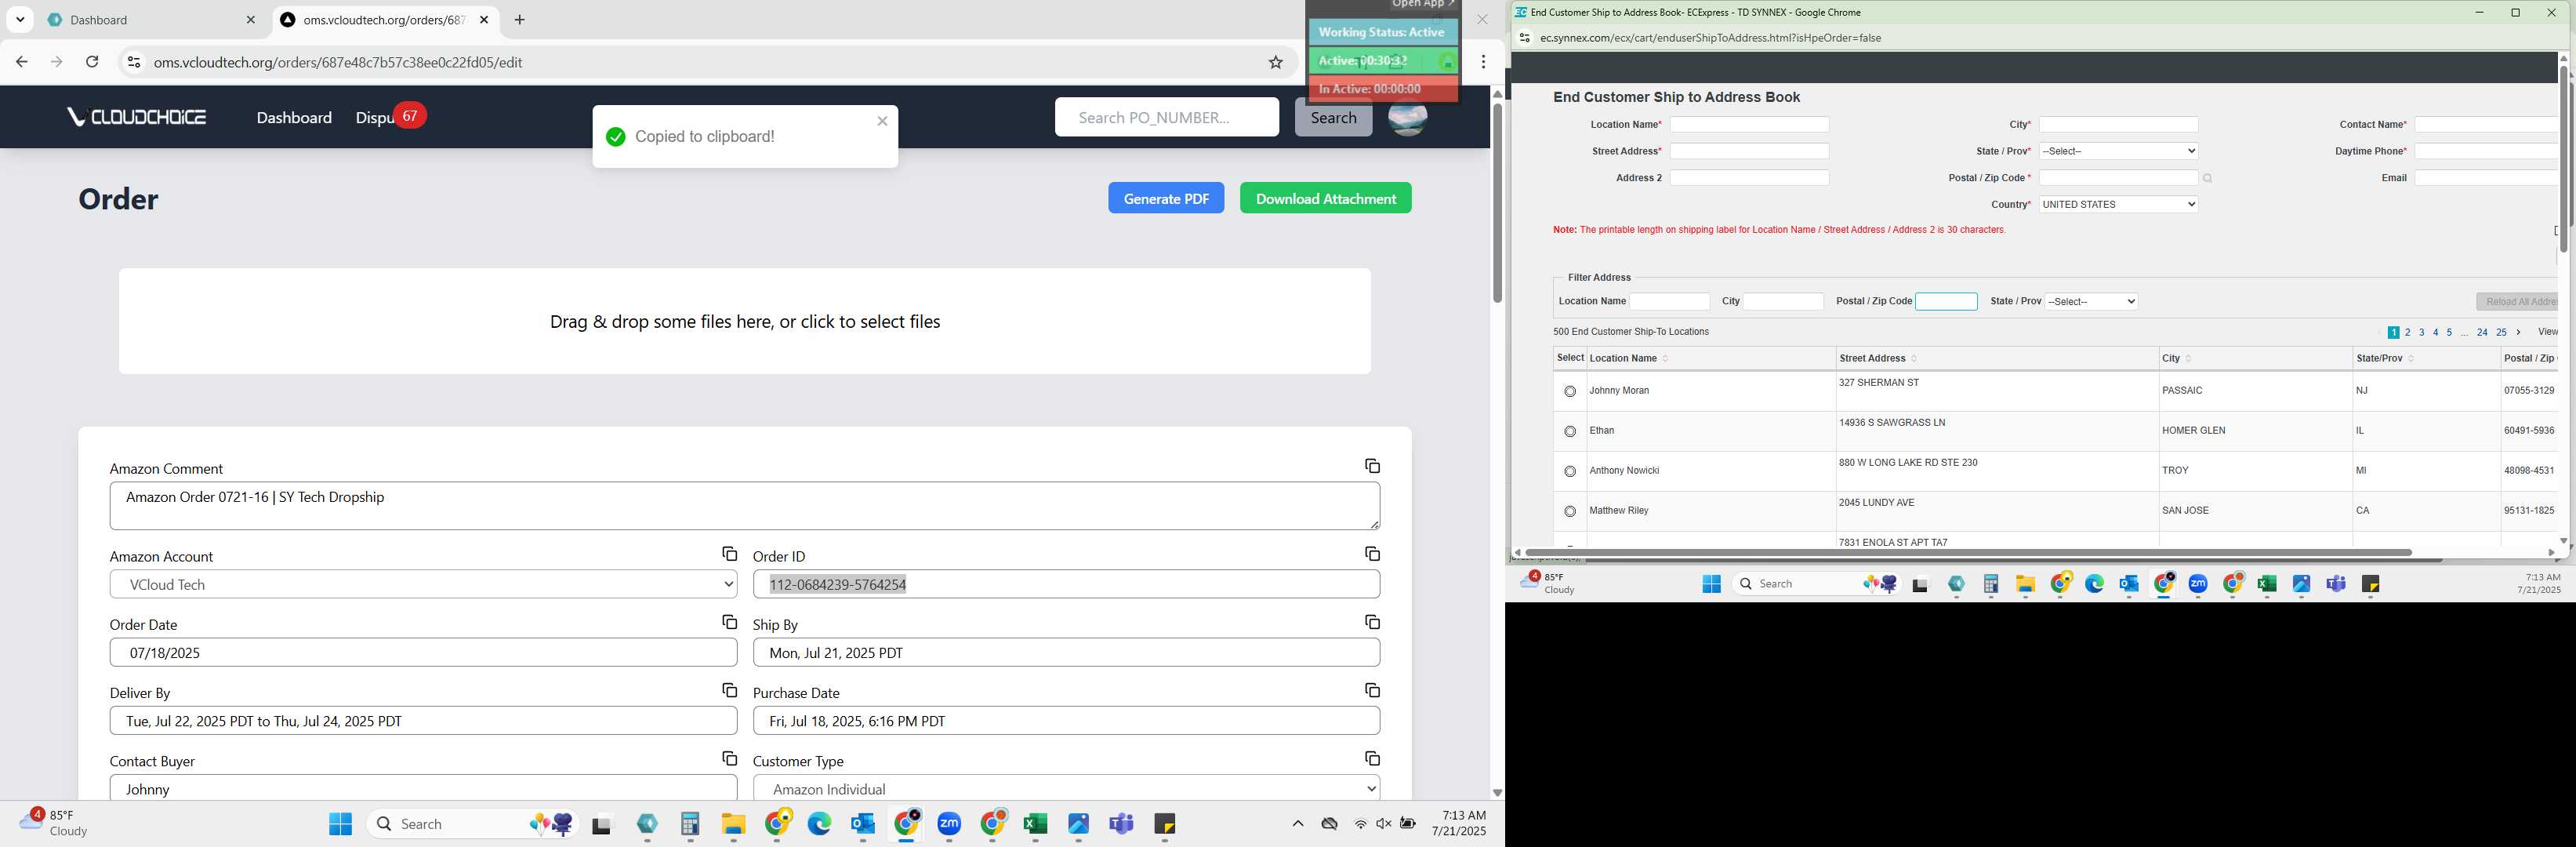Open Outlook from the bottom main taskbar

pos(862,824)
